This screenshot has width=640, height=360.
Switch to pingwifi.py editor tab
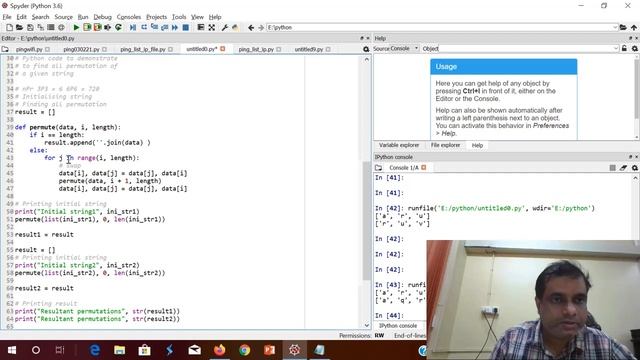[x=29, y=49]
